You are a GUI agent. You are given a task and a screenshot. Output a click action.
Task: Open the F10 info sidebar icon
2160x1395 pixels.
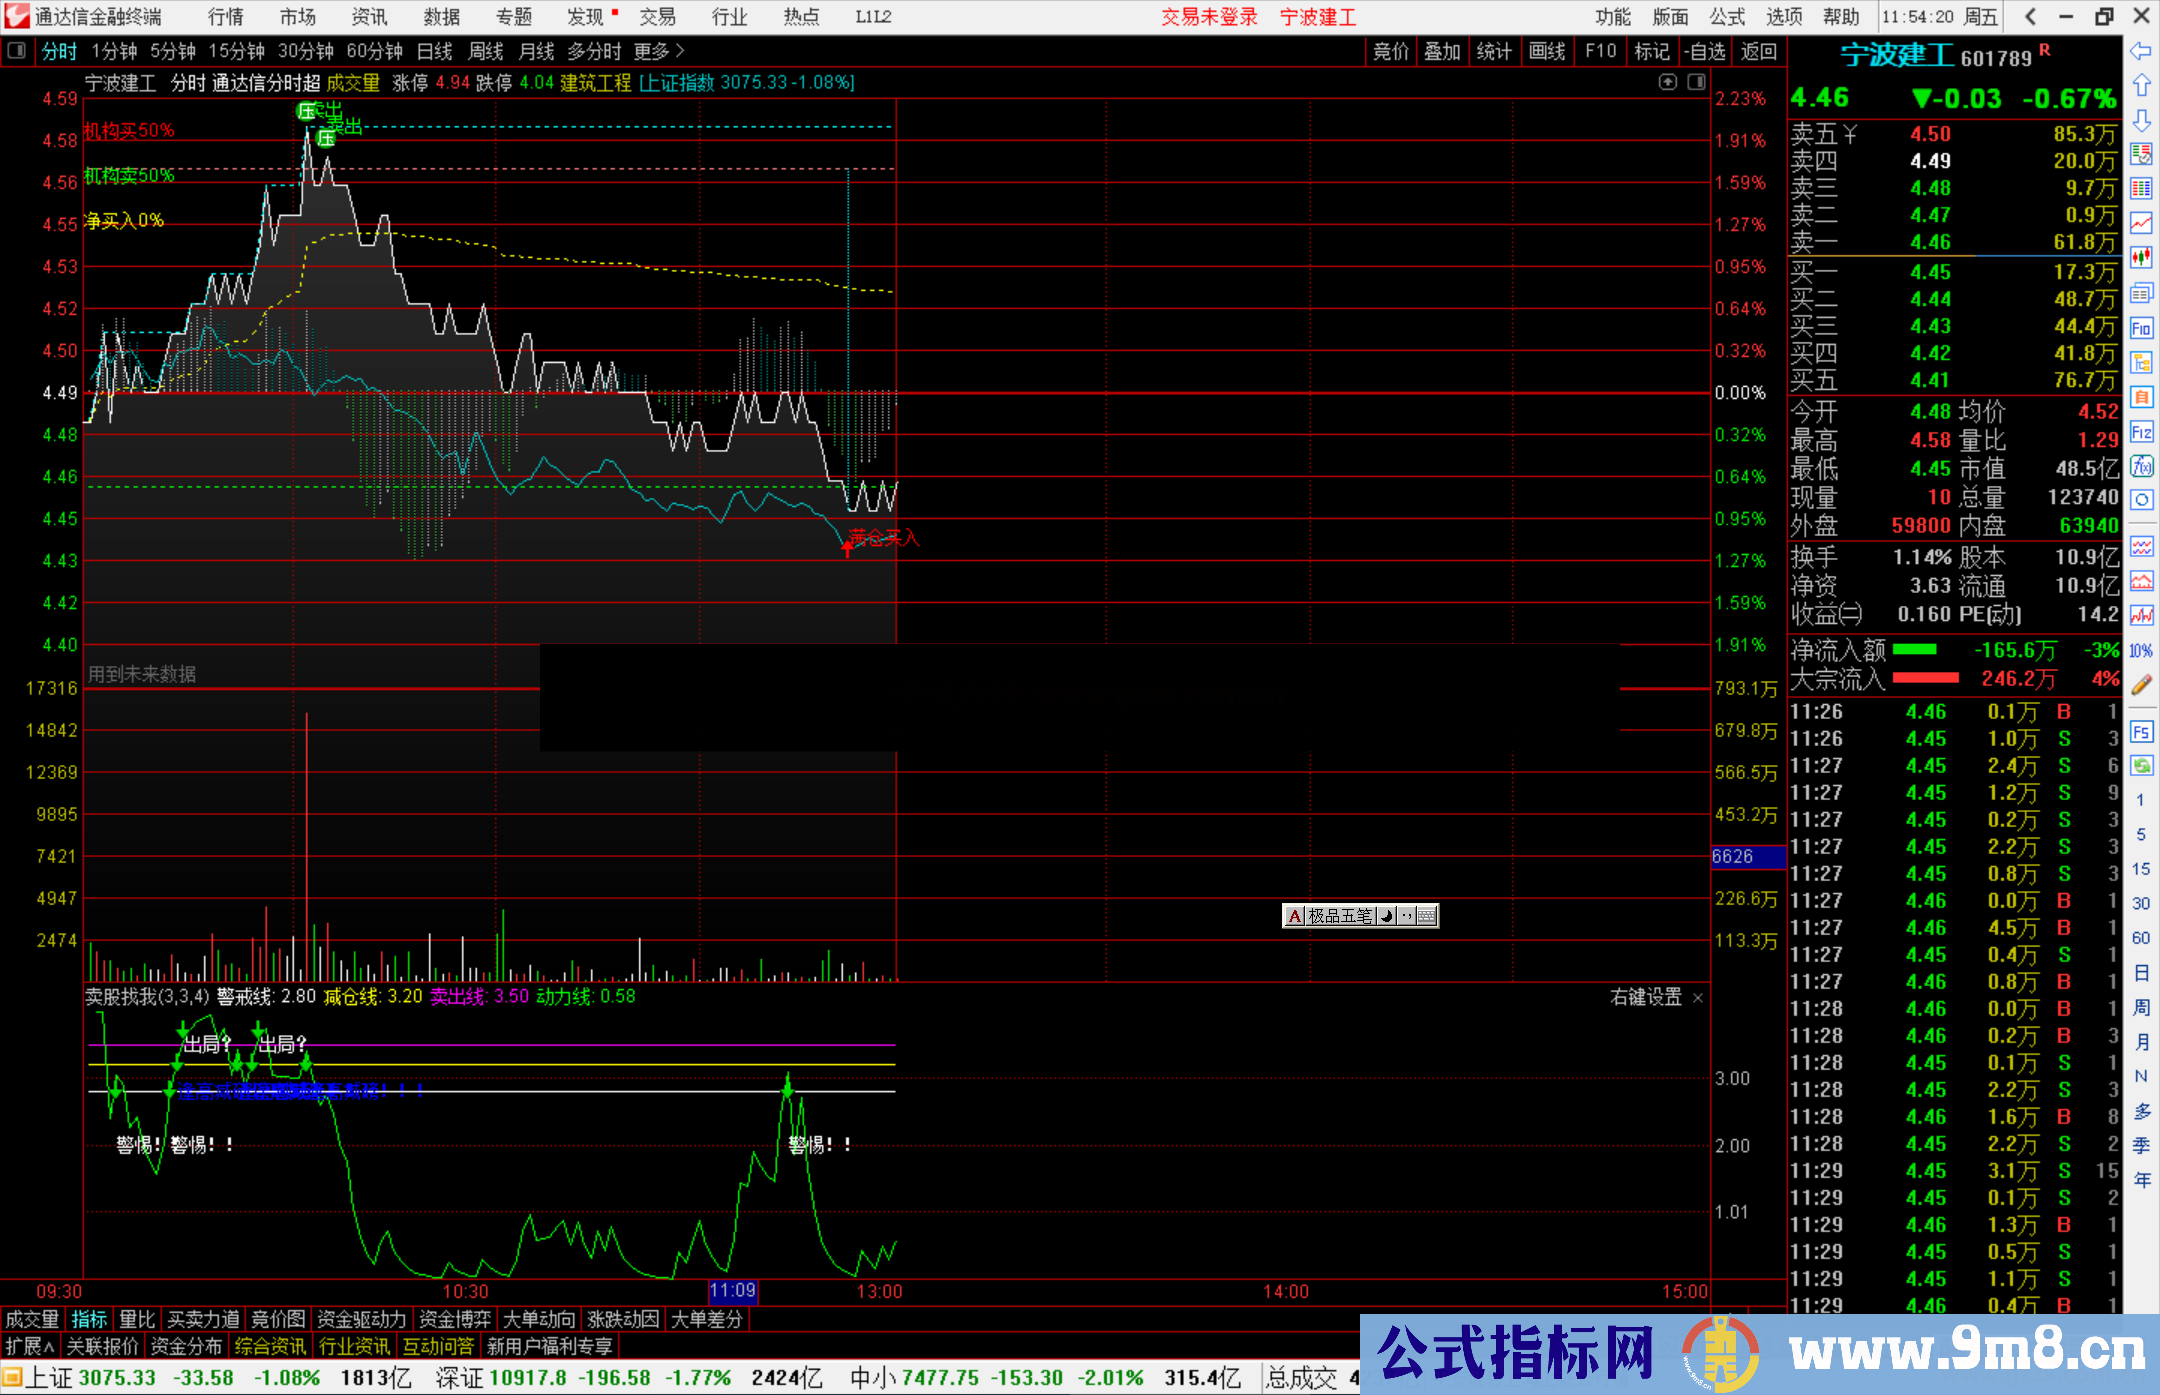[x=2141, y=328]
